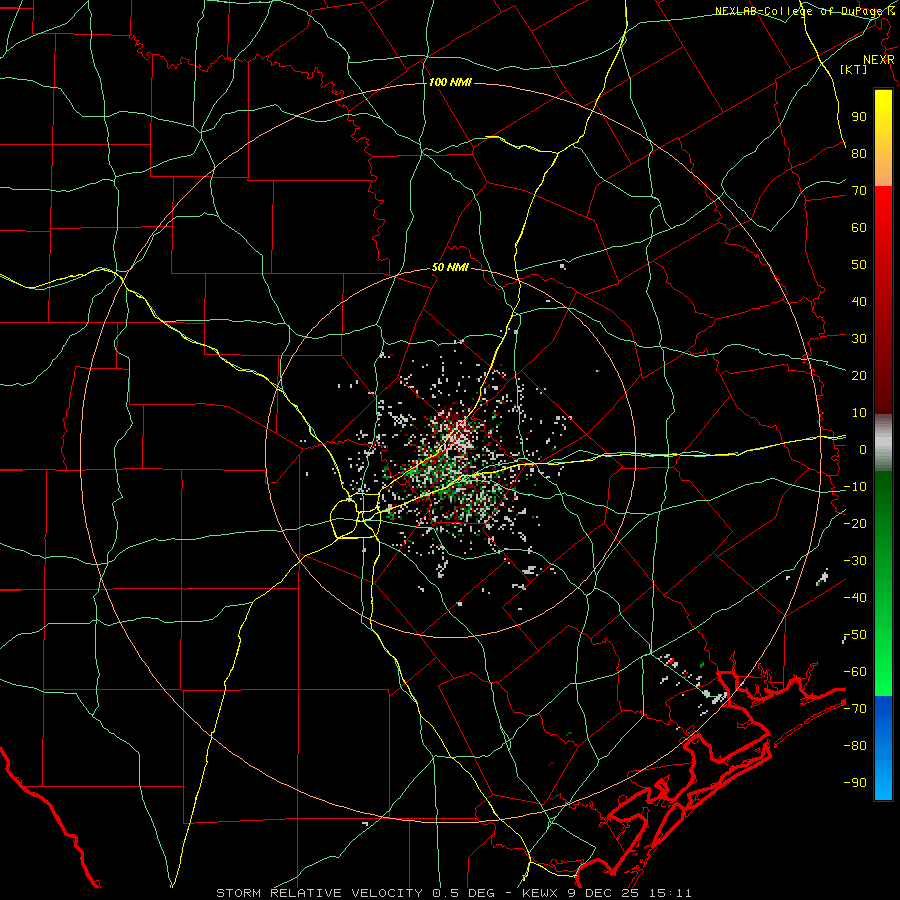
Task: Click the -30 value on velocity scale
Action: (x=855, y=561)
